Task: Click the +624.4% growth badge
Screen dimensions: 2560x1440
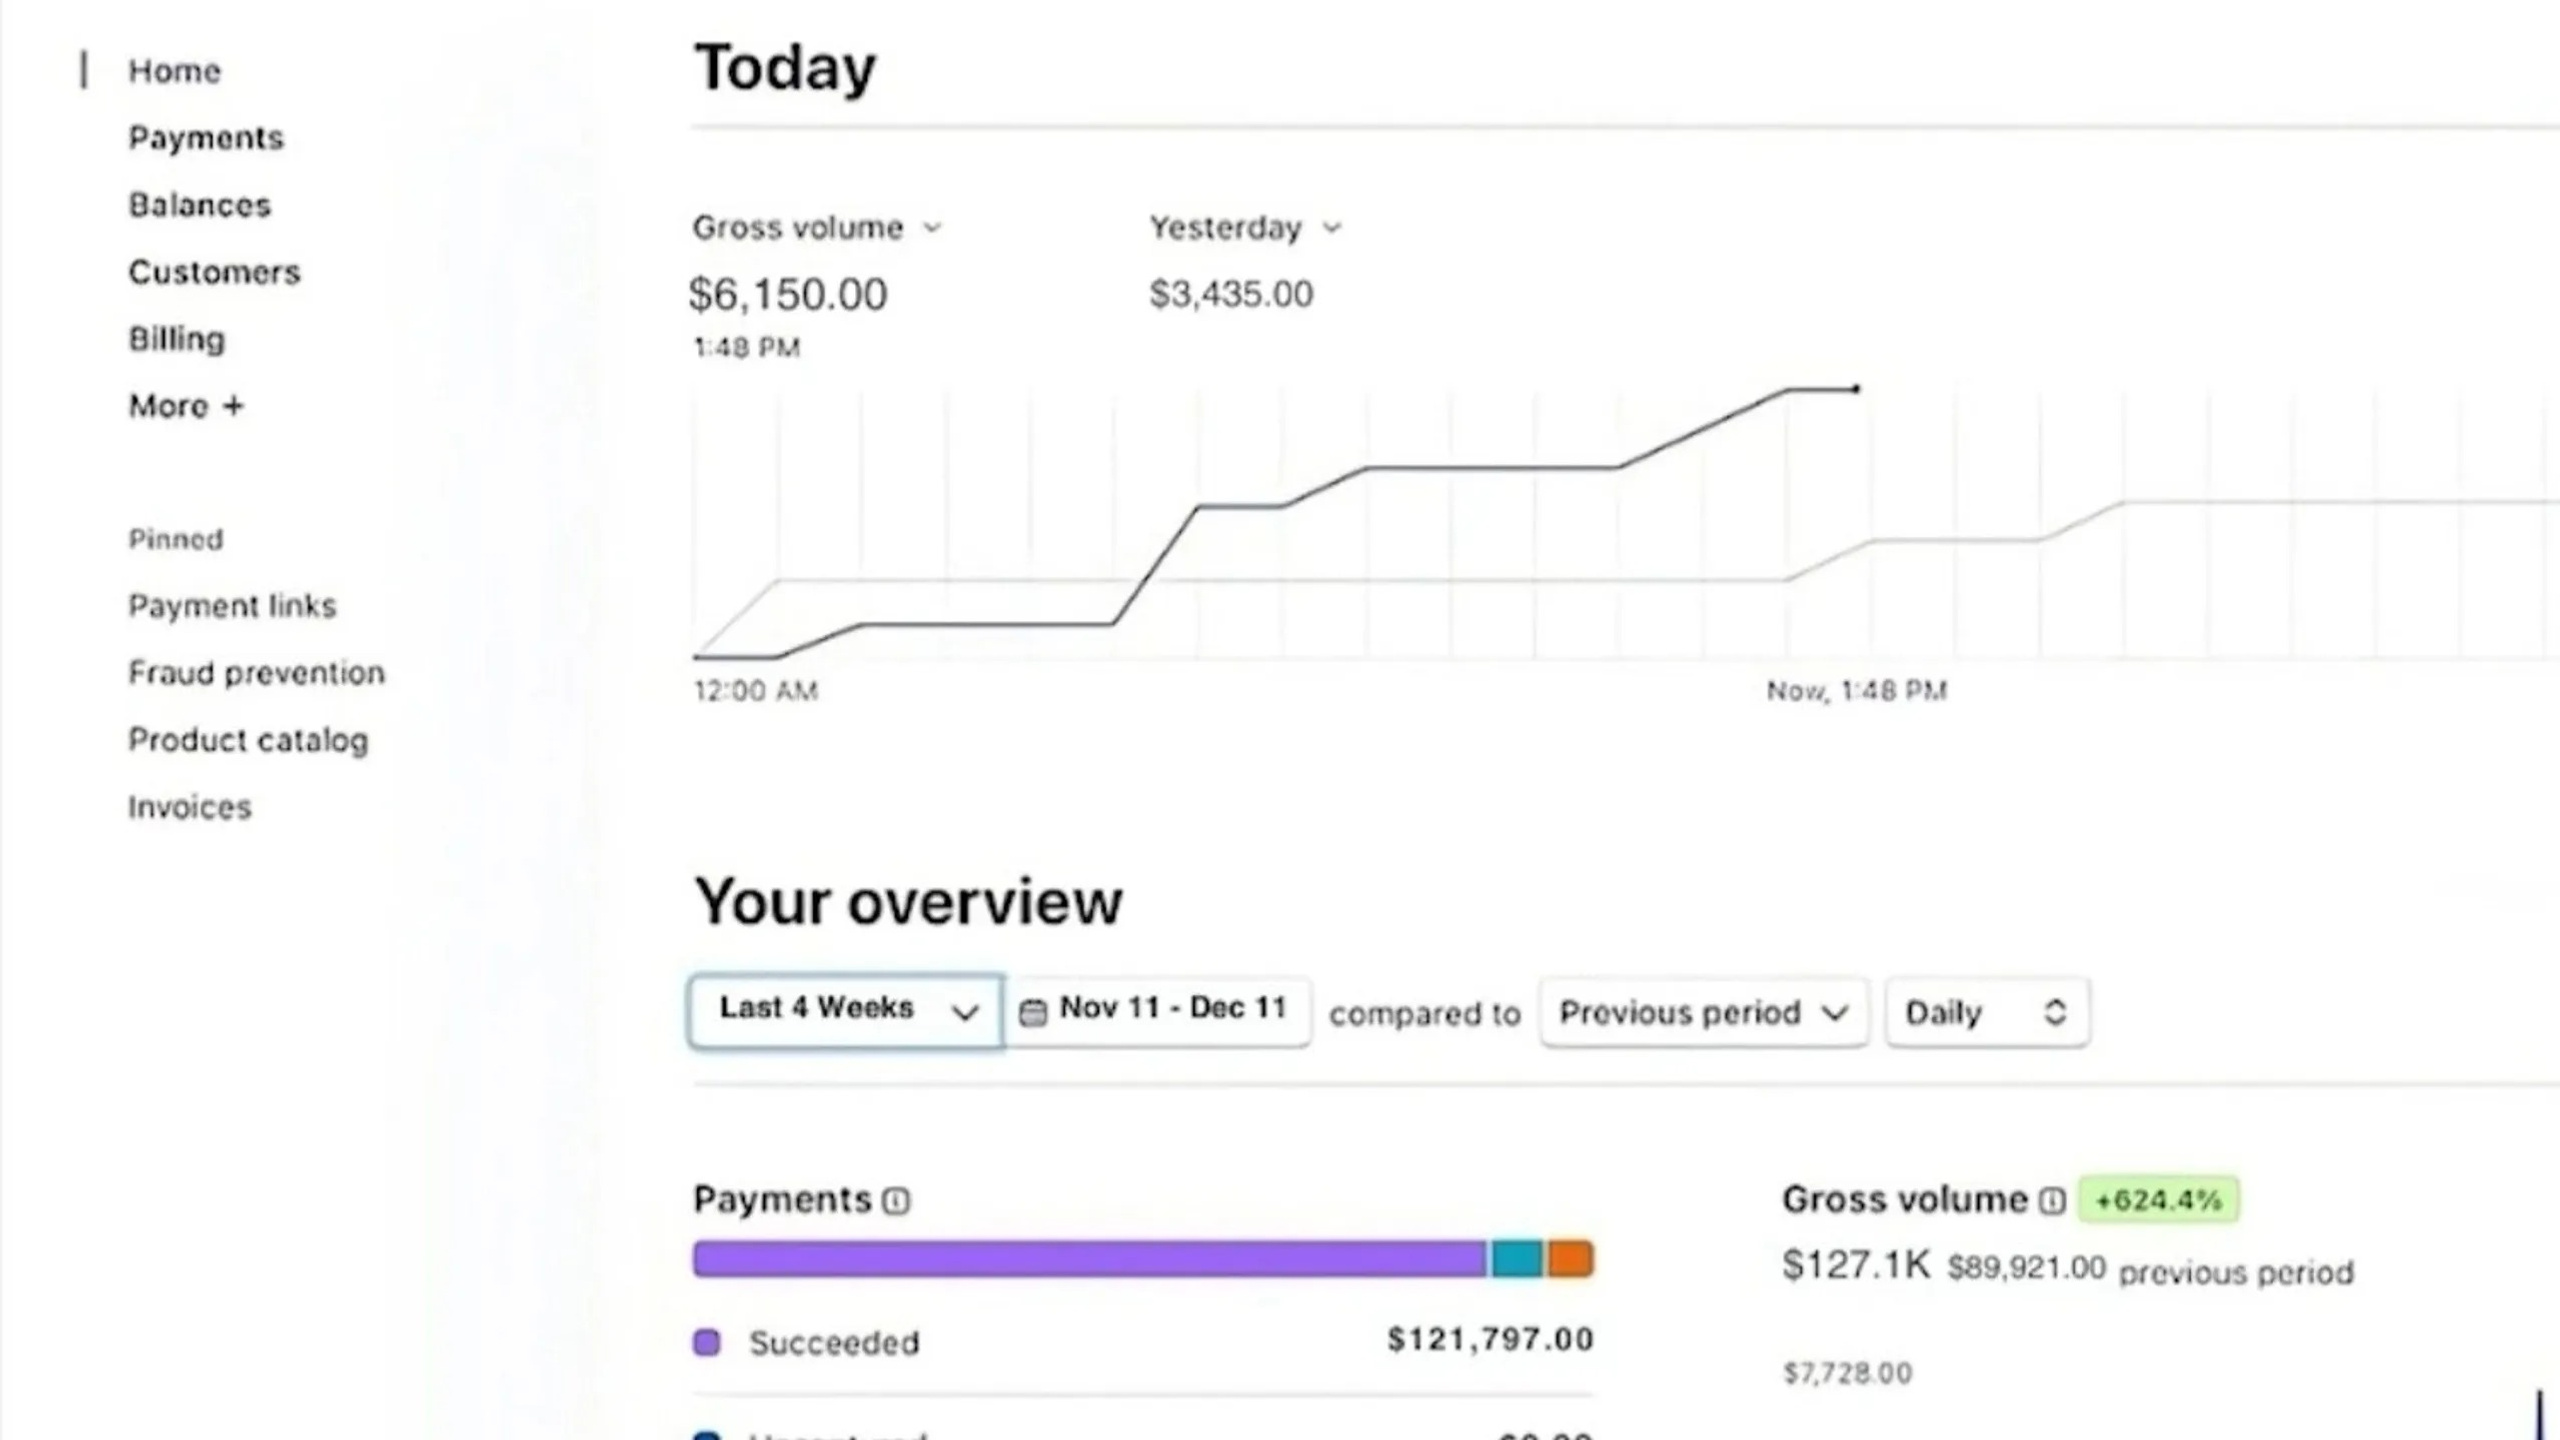Action: (2159, 1200)
